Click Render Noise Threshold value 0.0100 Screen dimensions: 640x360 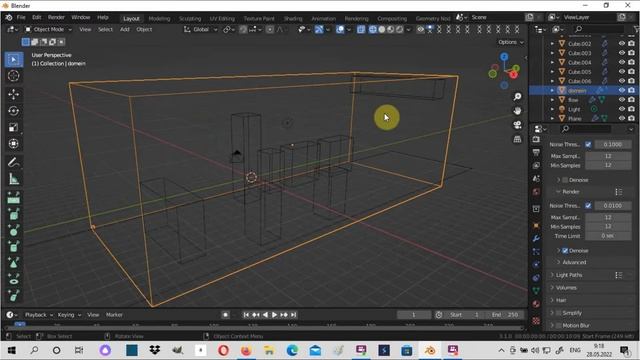point(612,206)
